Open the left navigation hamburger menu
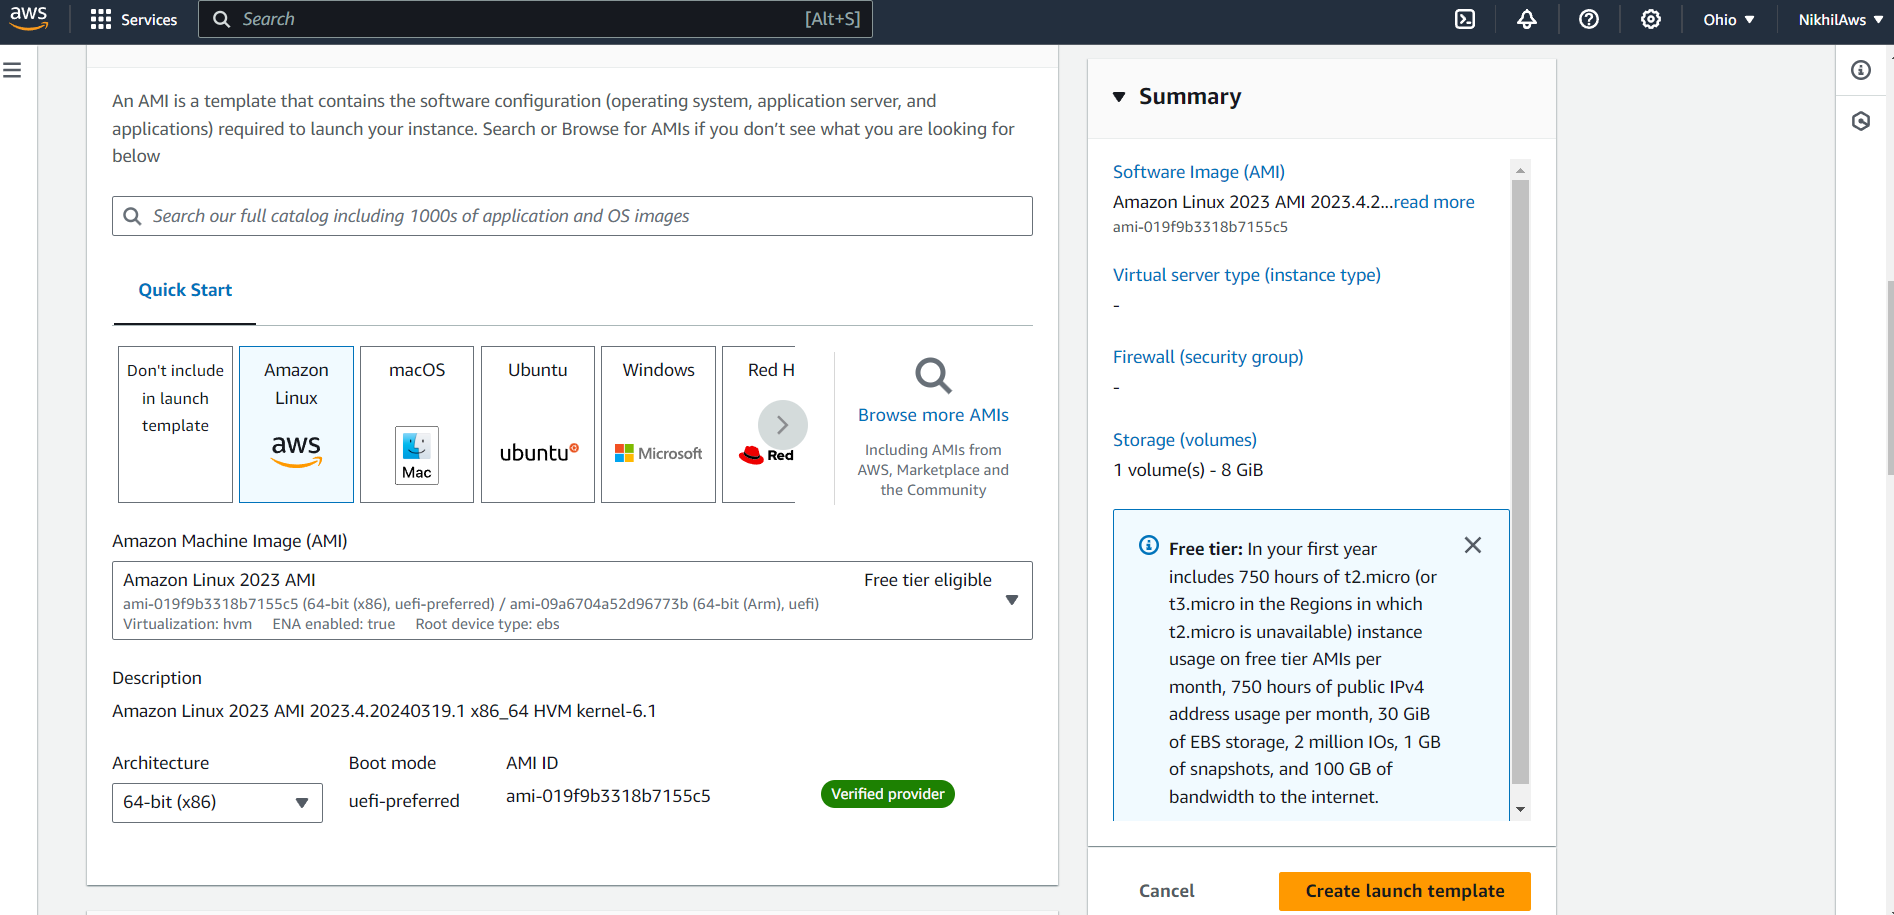The height and width of the screenshot is (915, 1894). (12, 70)
